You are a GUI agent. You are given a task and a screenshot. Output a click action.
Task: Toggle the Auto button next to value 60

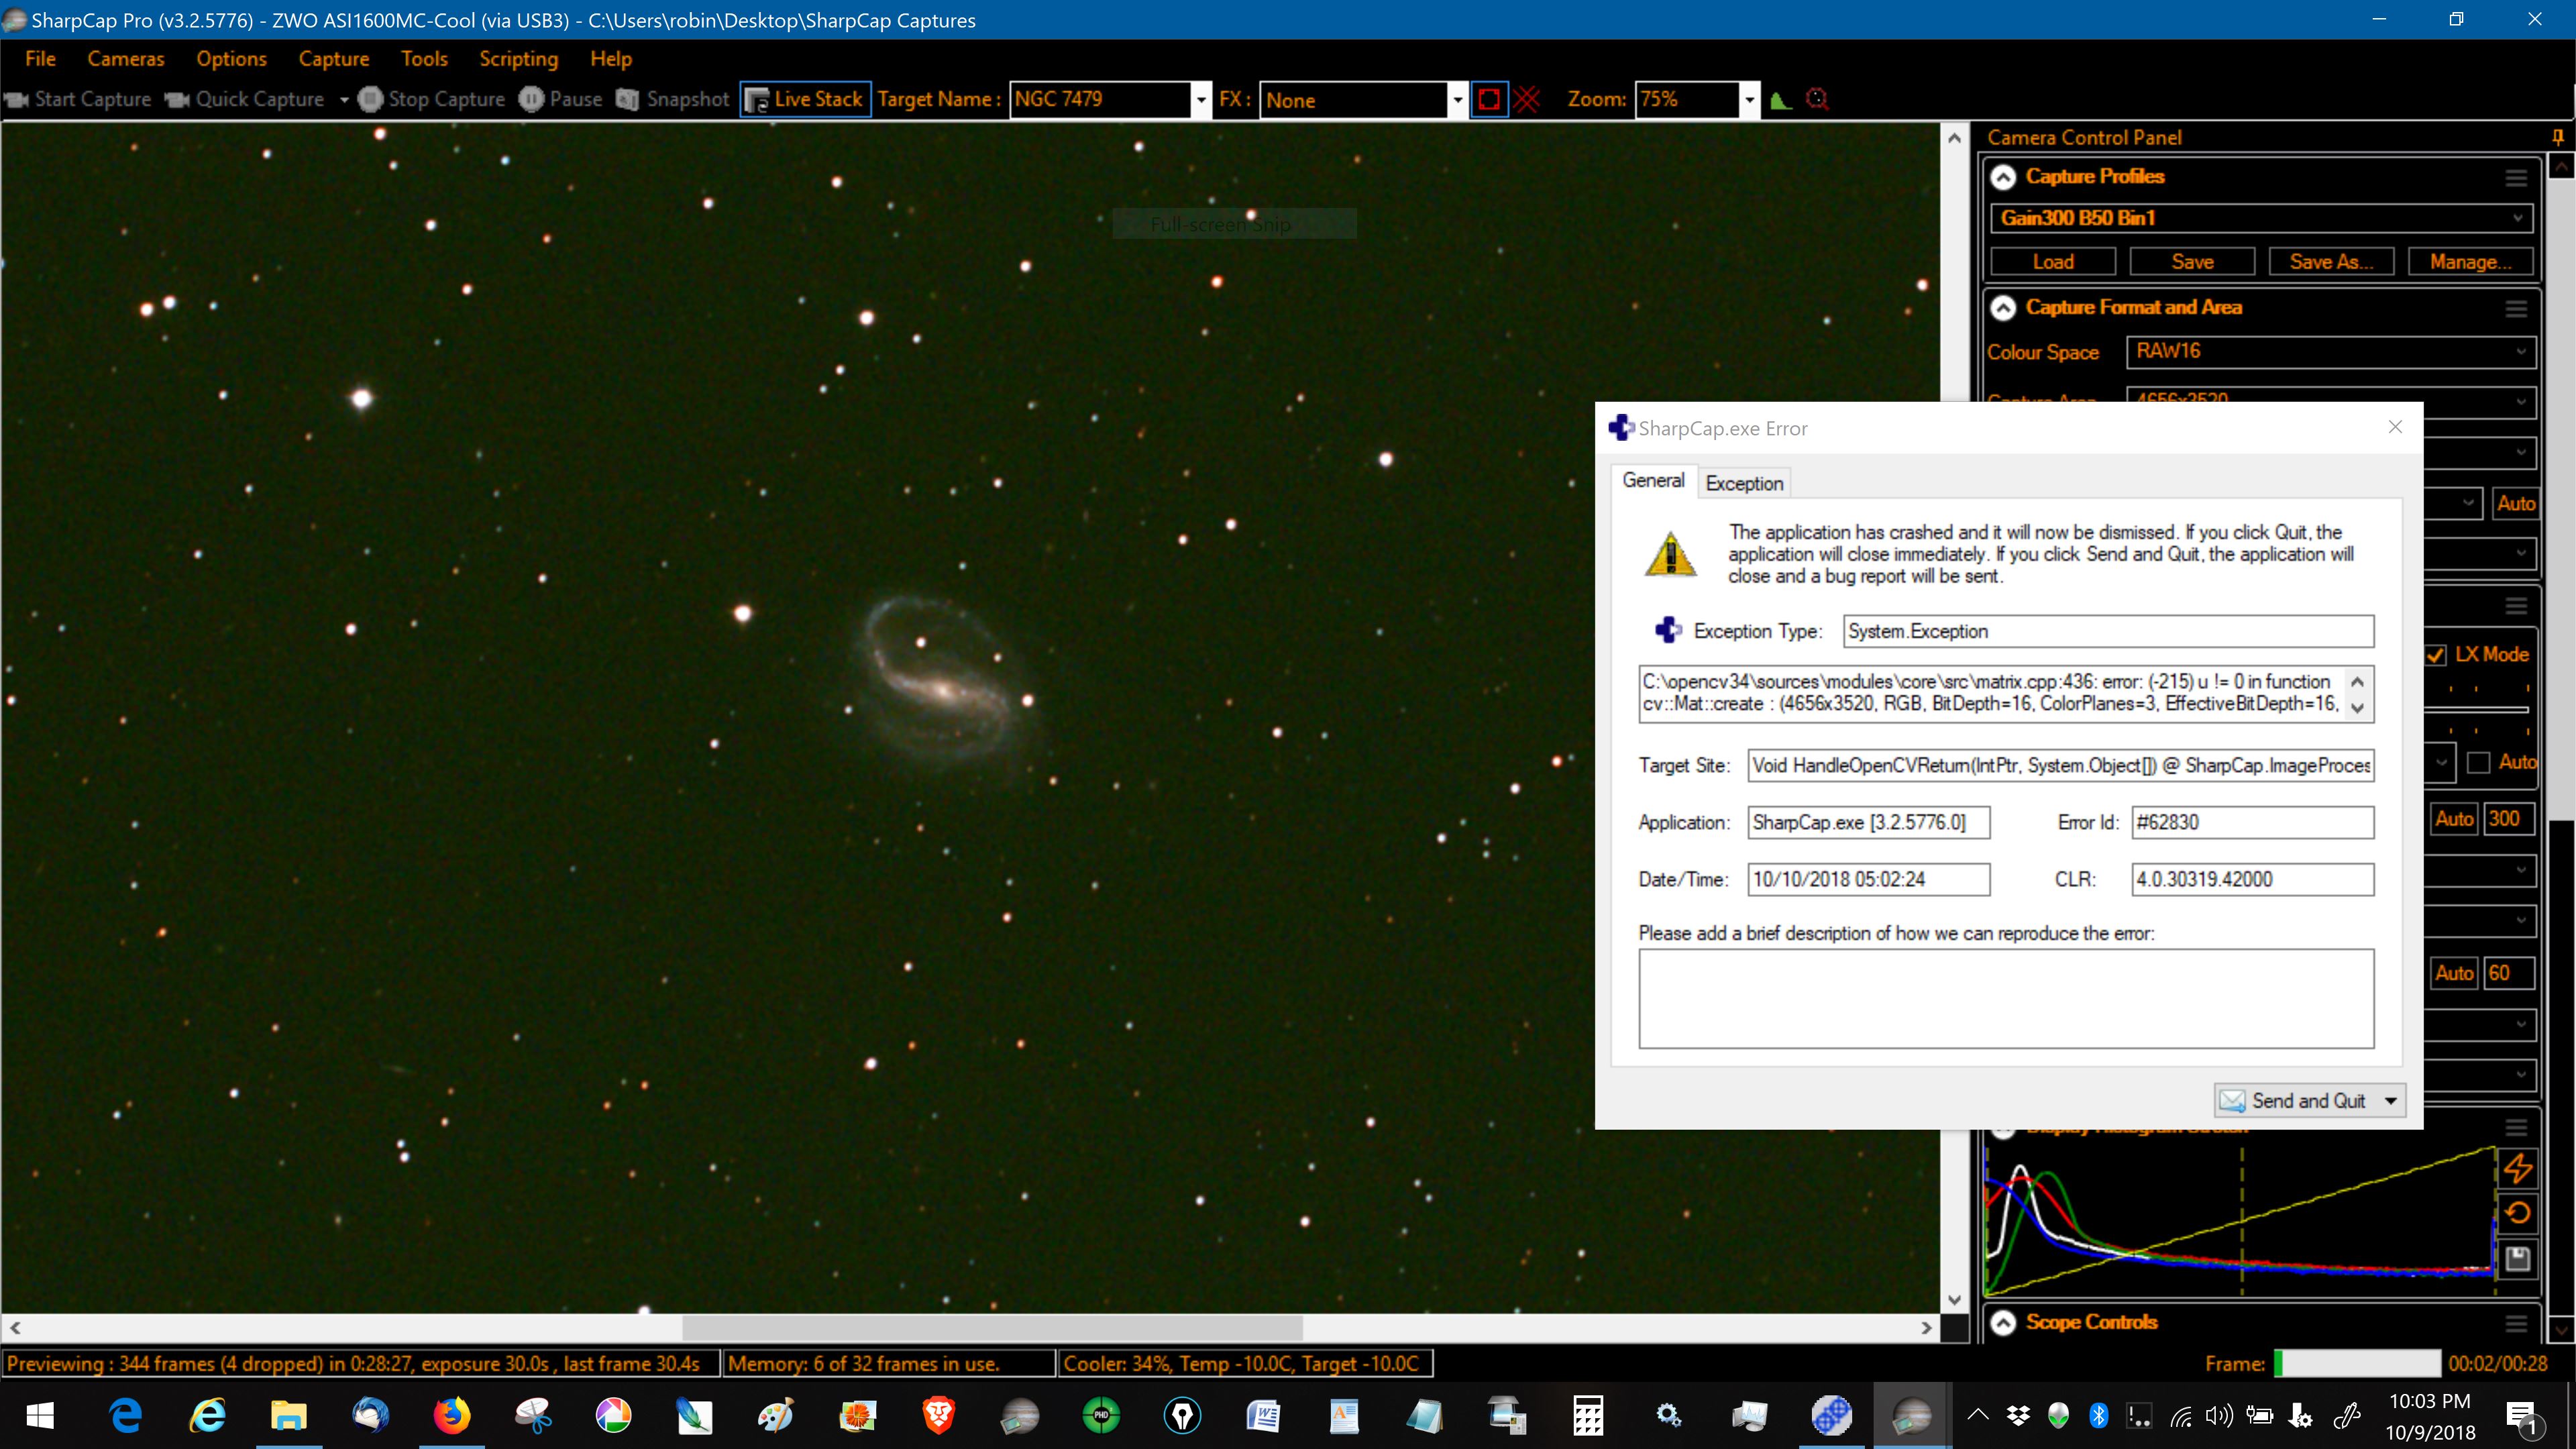tap(2454, 974)
